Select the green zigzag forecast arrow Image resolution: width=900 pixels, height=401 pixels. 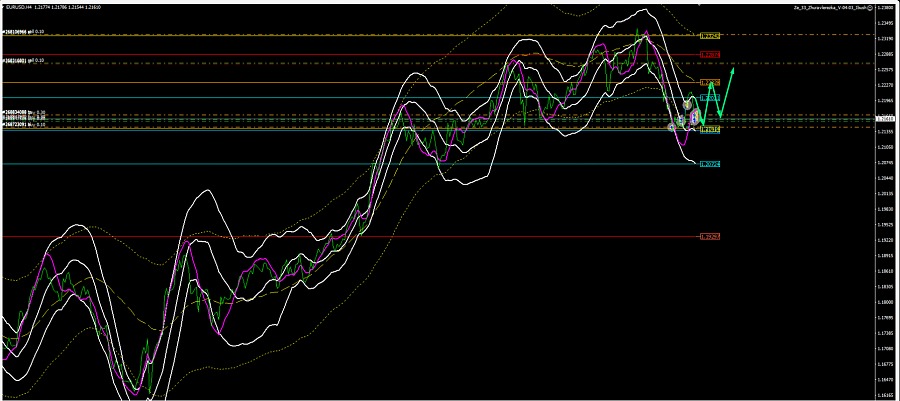(x=722, y=93)
